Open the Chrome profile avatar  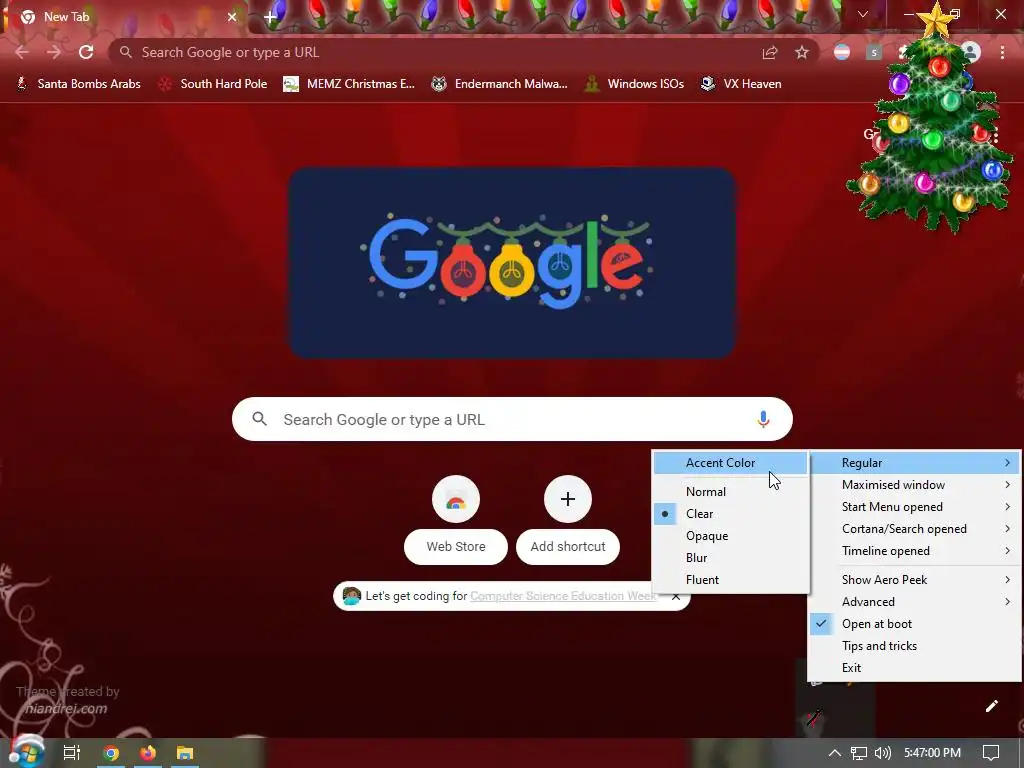(971, 52)
